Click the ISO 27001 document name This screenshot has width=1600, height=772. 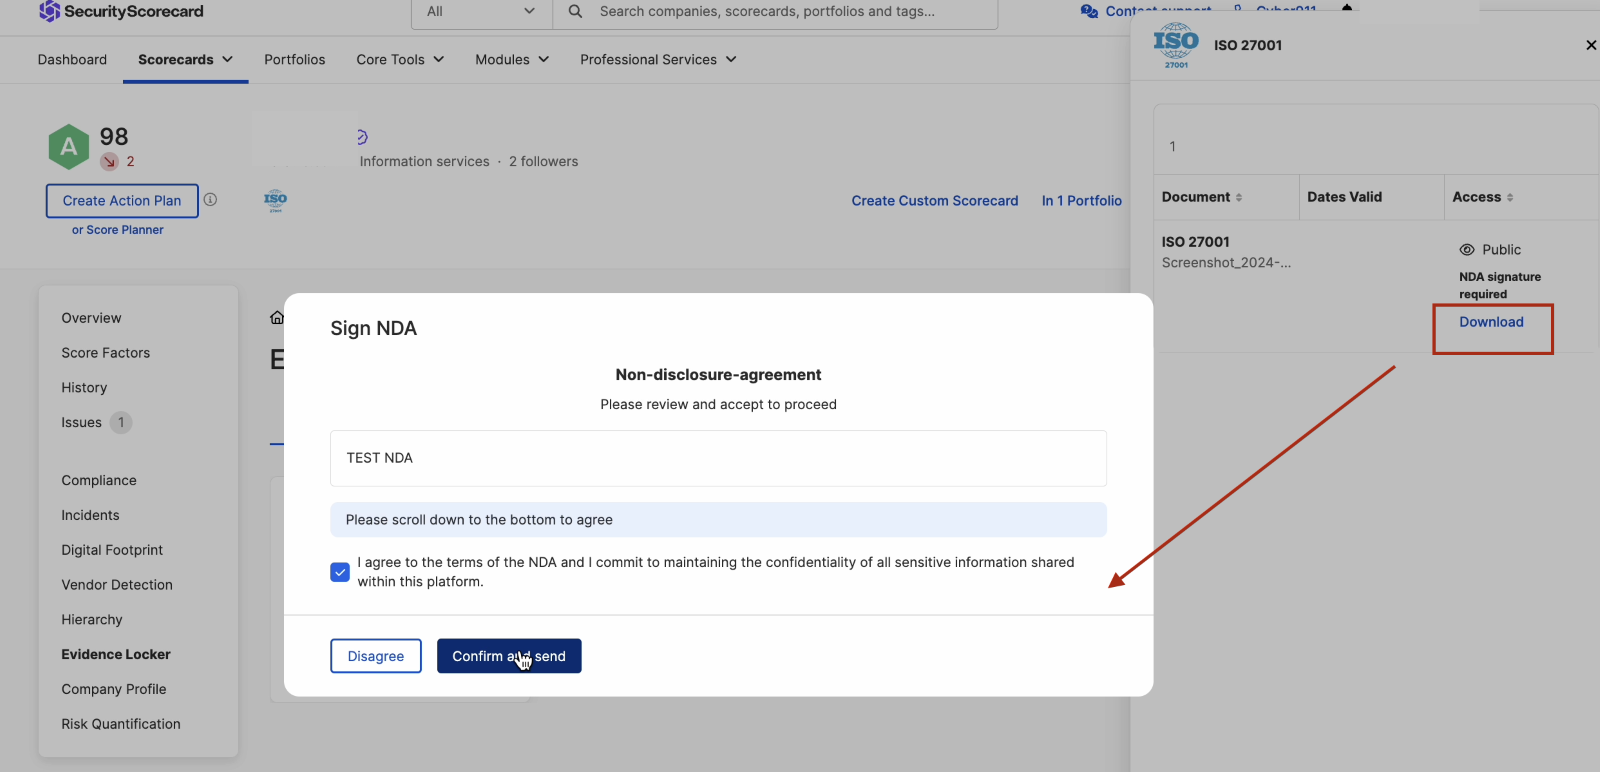(x=1196, y=242)
